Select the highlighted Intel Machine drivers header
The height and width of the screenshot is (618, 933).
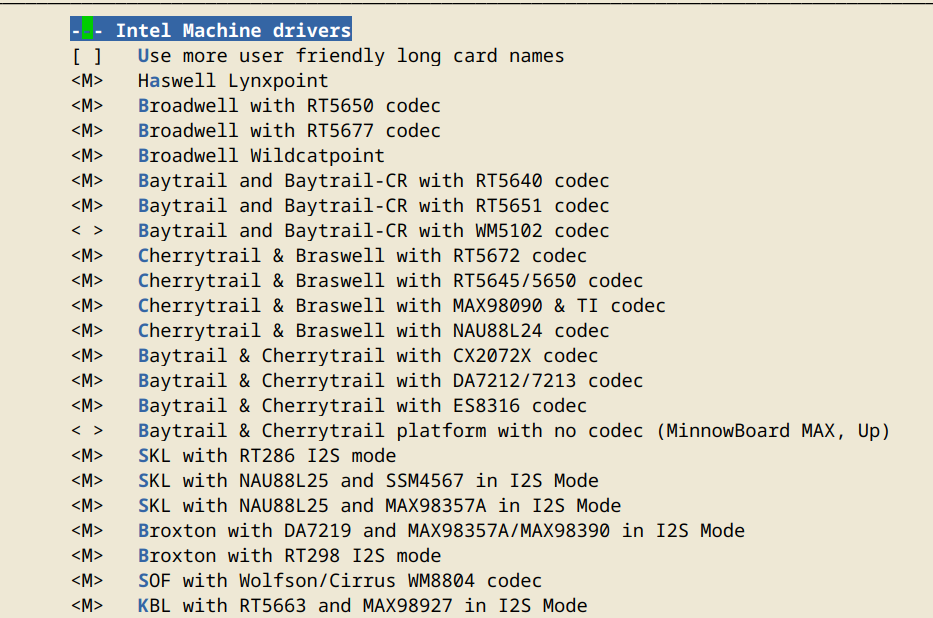tap(211, 29)
